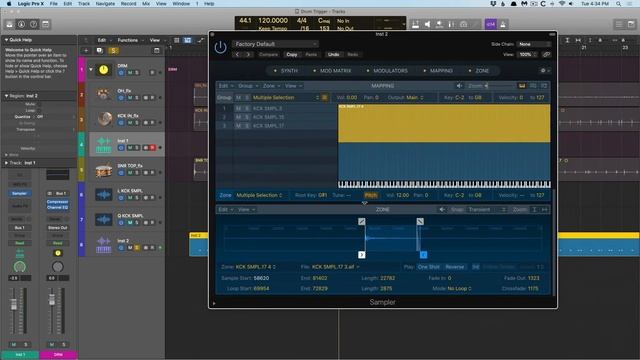Click the purple 1234 count-in button
The width and height of the screenshot is (640, 360).
click(491, 24)
